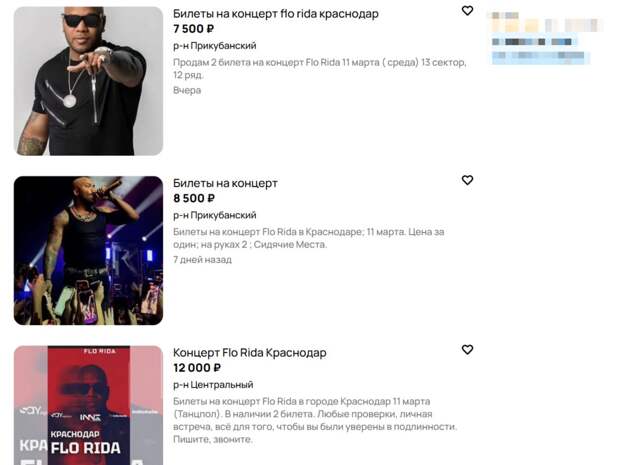Image resolution: width=620 pixels, height=465 pixels.
Task: Open 'Концерт Flo Rida Краснодар' listing title
Action: click(x=250, y=353)
